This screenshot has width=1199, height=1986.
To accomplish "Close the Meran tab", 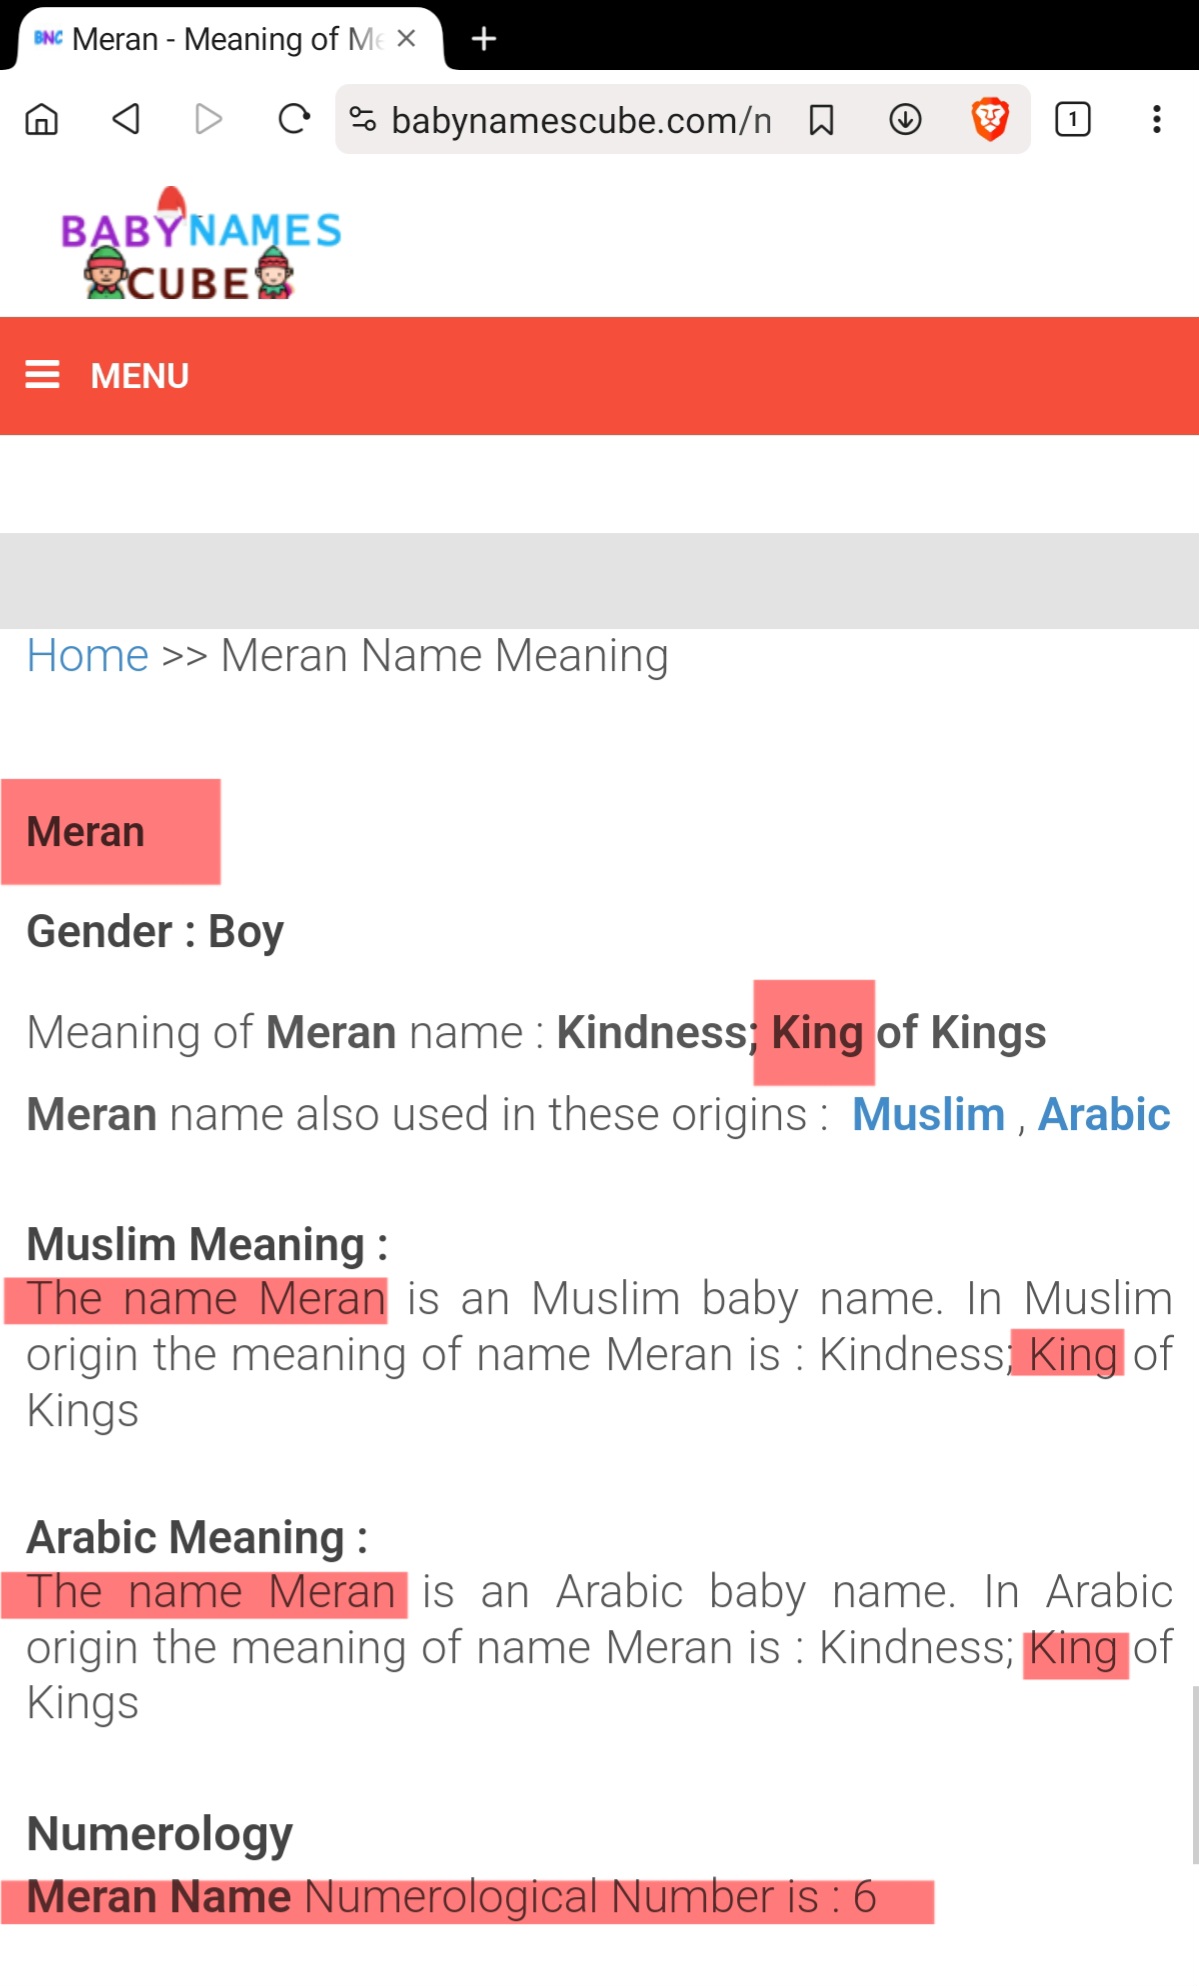I will [x=406, y=39].
